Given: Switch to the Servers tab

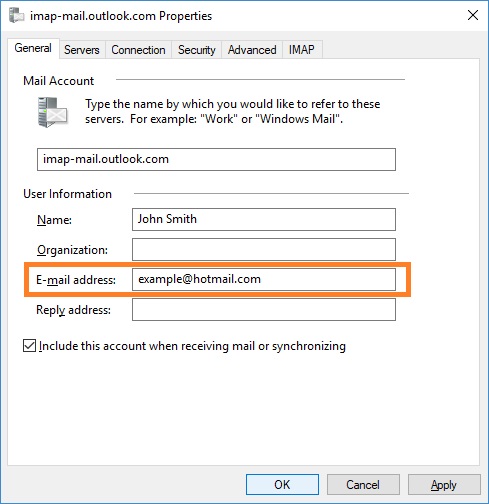Looking at the screenshot, I should point(82,50).
